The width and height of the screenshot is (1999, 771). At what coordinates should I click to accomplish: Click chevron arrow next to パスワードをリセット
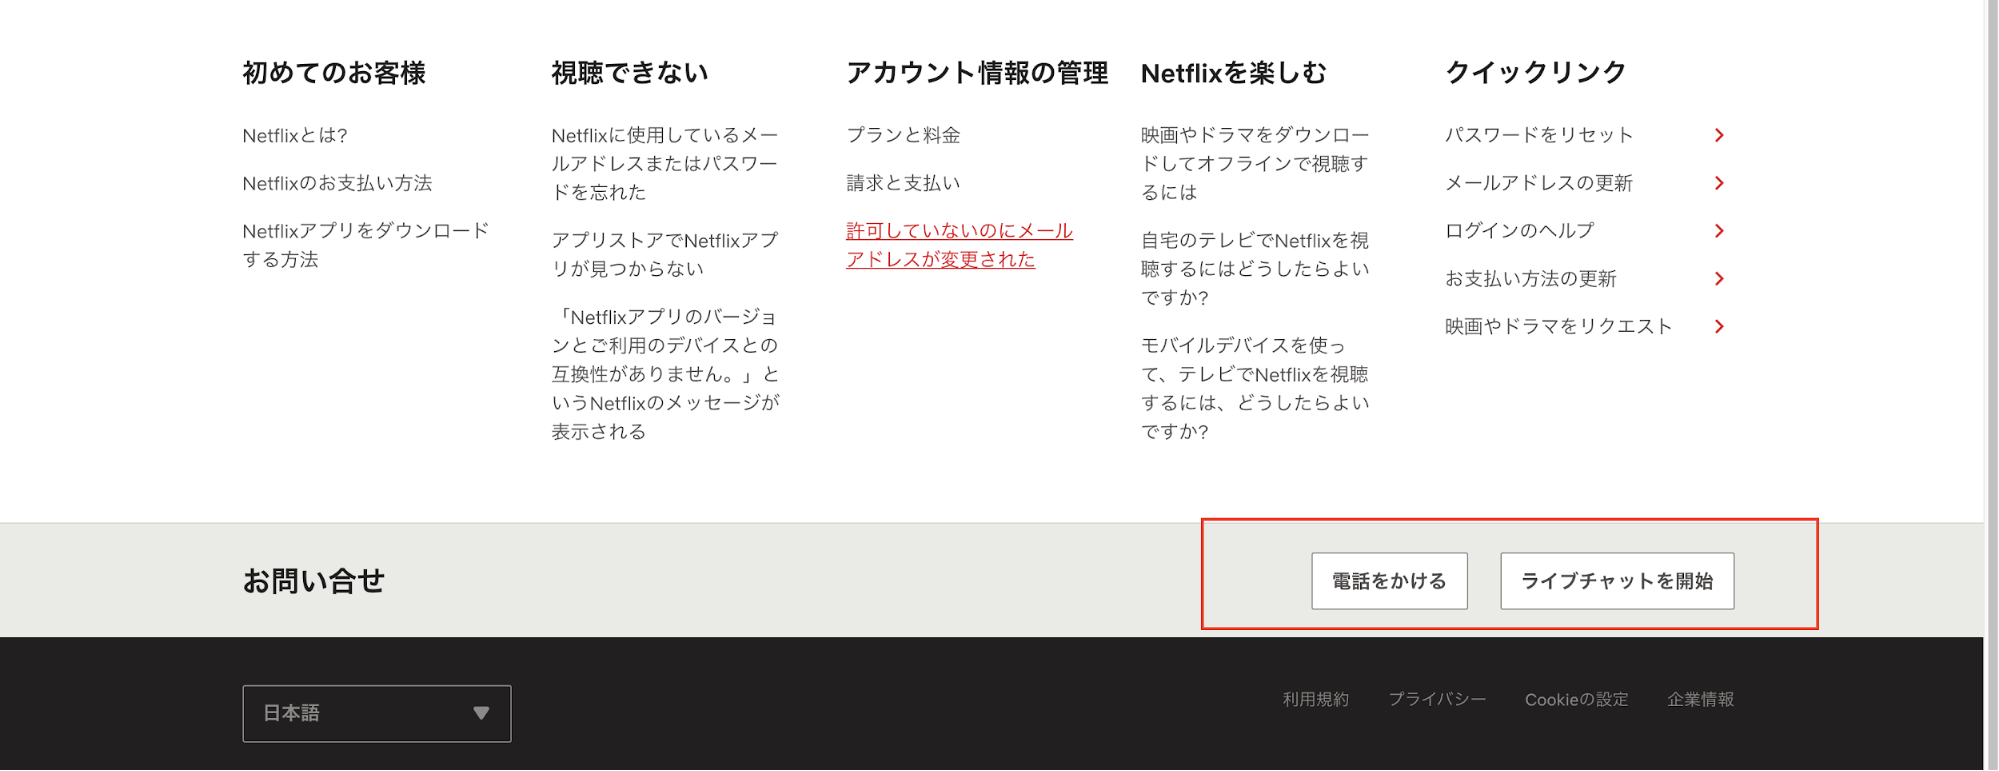coord(1719,135)
